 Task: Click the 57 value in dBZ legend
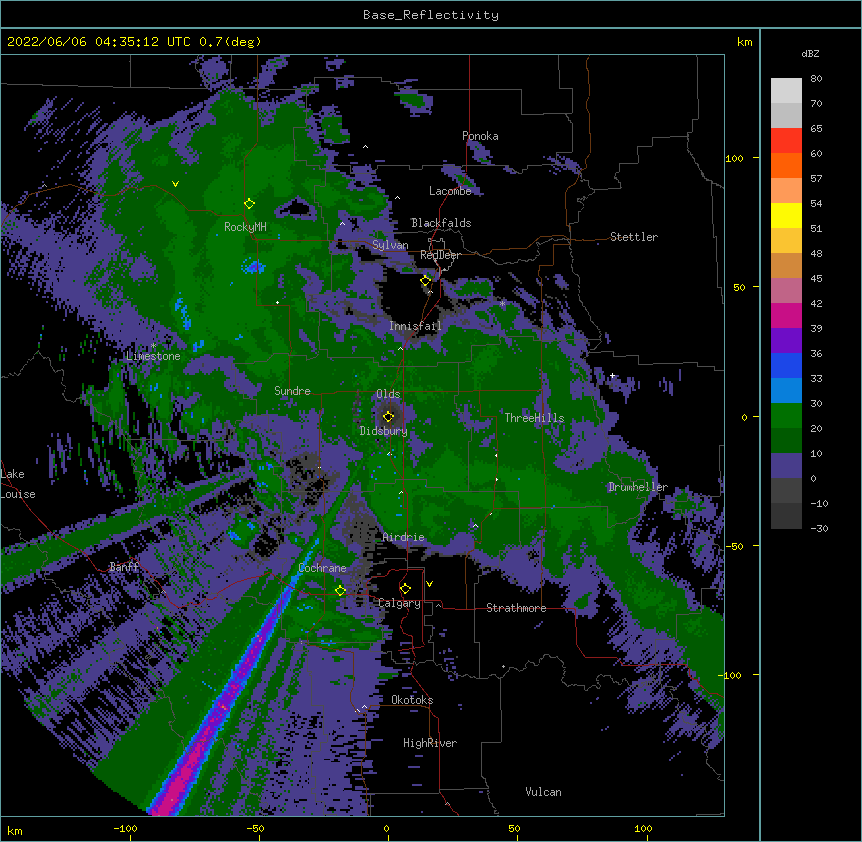tap(816, 179)
